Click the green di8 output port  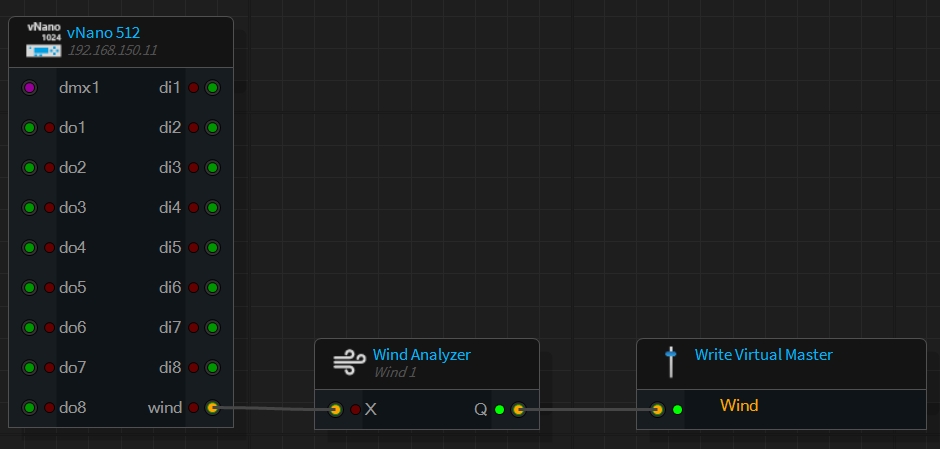click(x=212, y=368)
